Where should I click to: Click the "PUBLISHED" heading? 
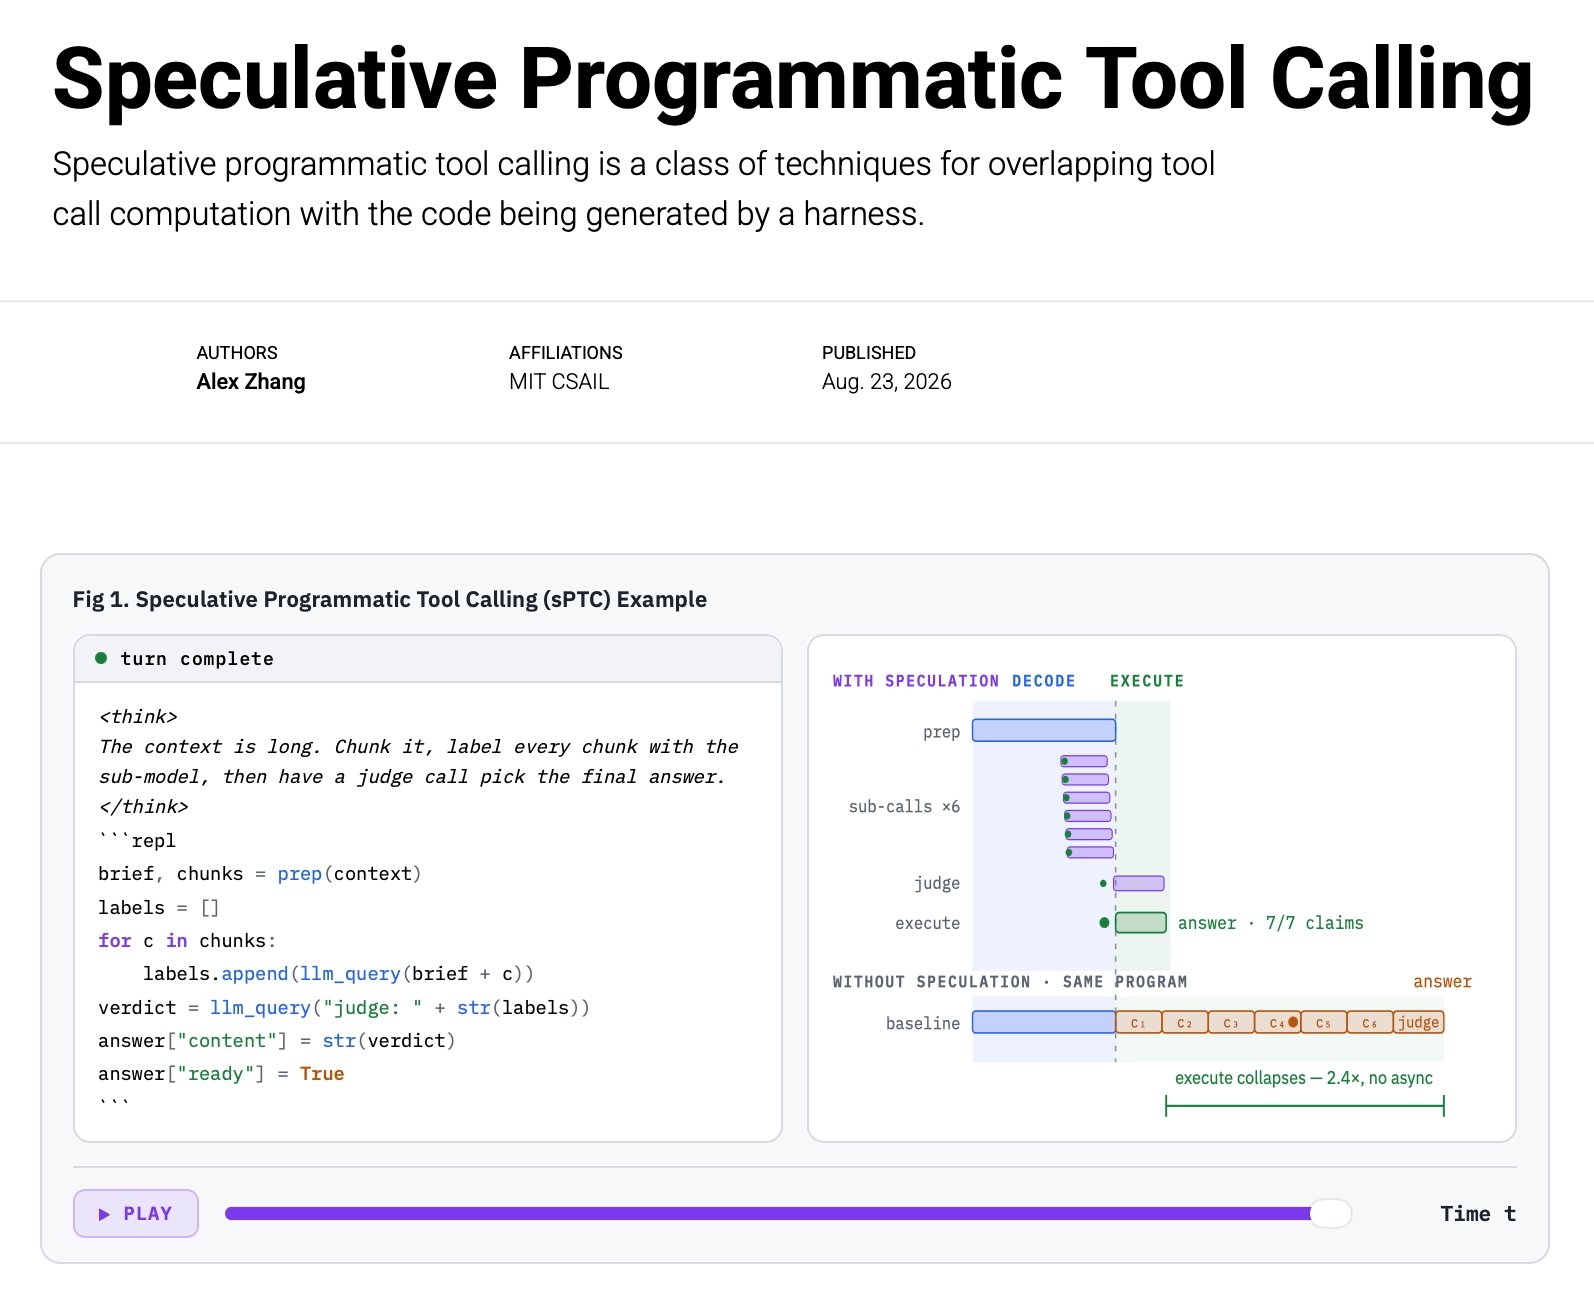(x=869, y=352)
